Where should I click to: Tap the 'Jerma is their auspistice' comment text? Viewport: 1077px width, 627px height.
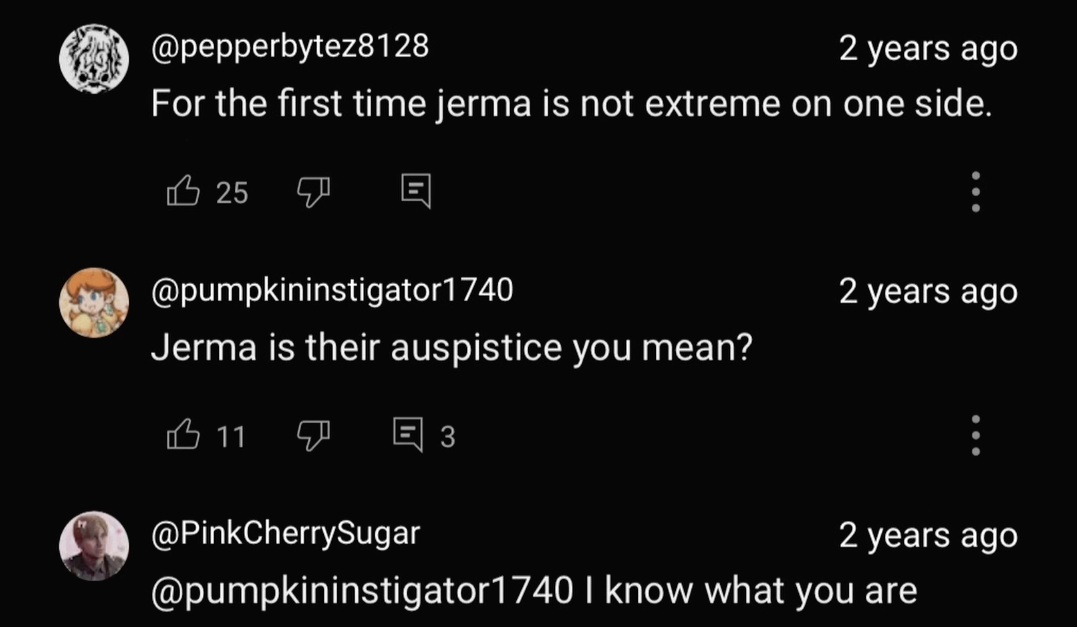(x=451, y=347)
